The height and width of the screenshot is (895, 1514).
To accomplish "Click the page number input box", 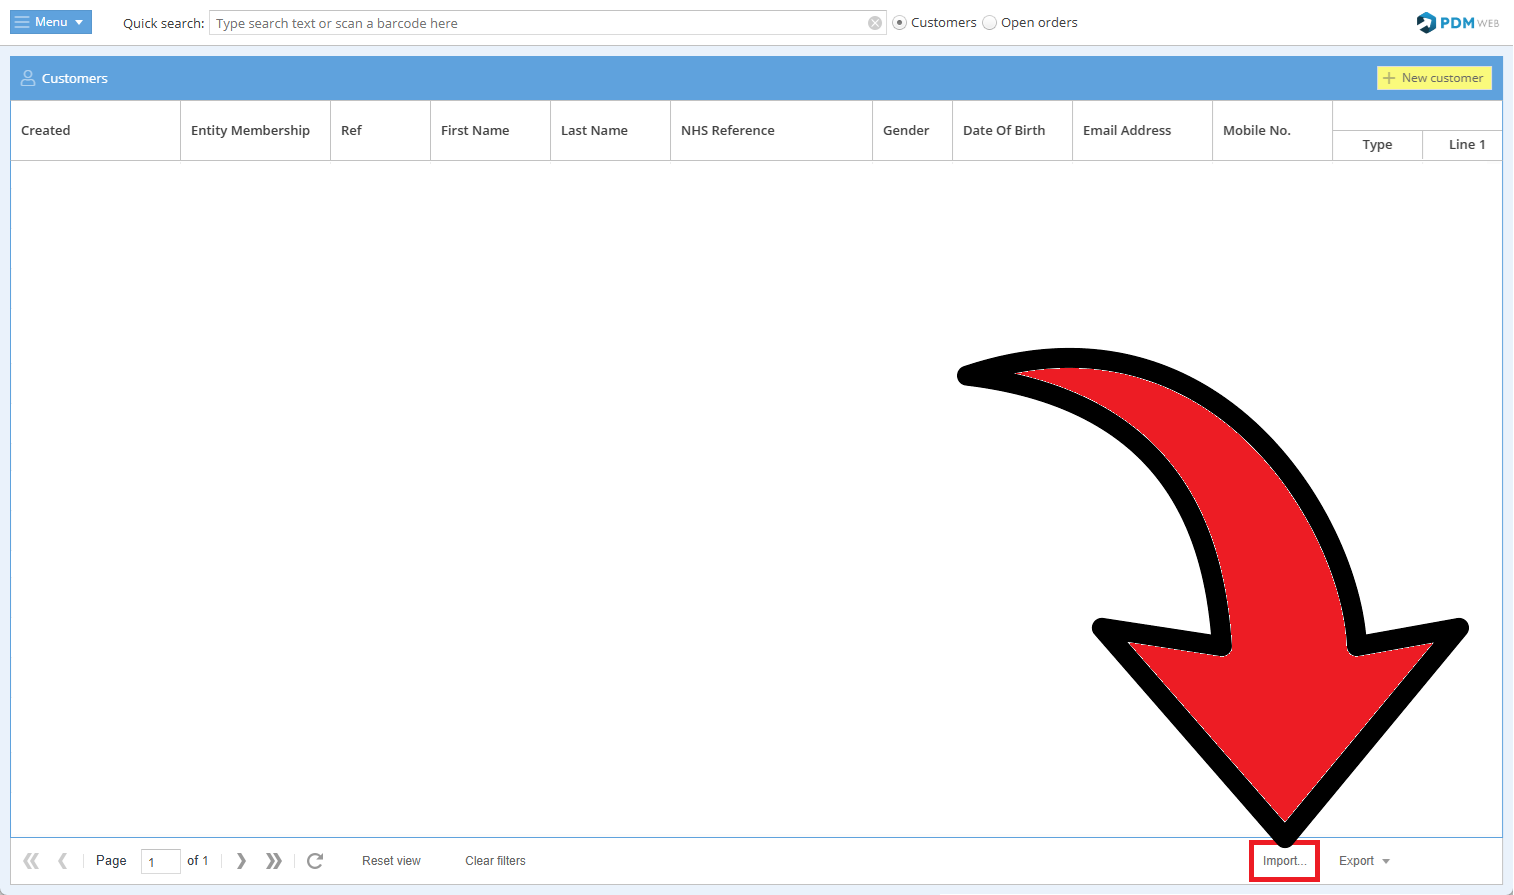I will (160, 861).
